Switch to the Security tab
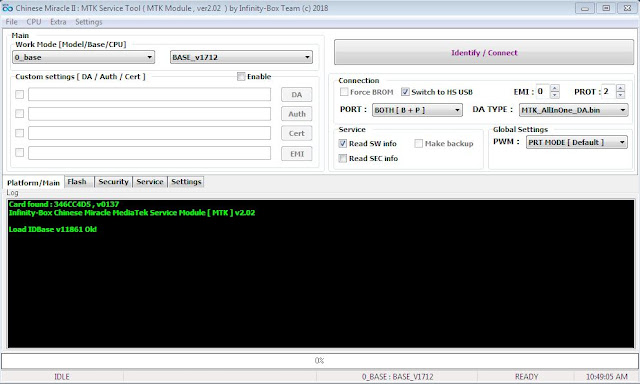The image size is (640, 384). coord(113,182)
